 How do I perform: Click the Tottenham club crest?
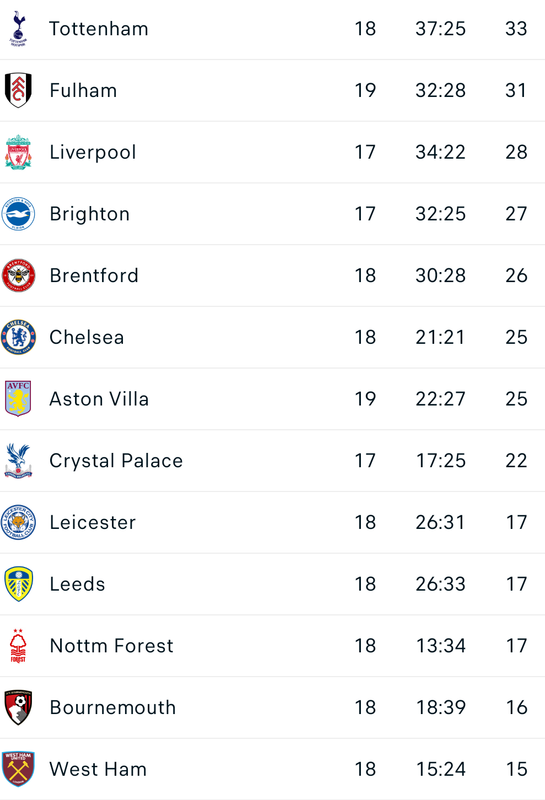[x=18, y=29]
